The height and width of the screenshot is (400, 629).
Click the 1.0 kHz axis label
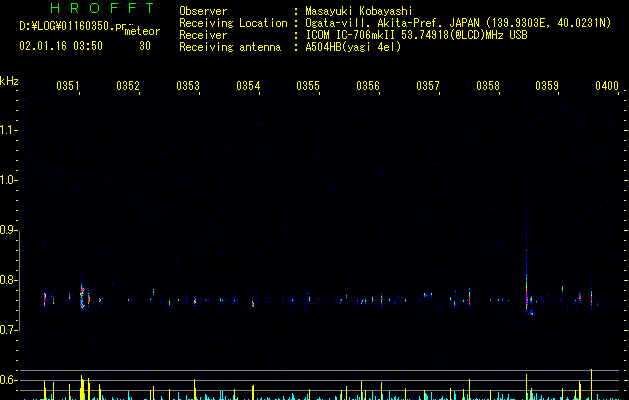click(9, 180)
